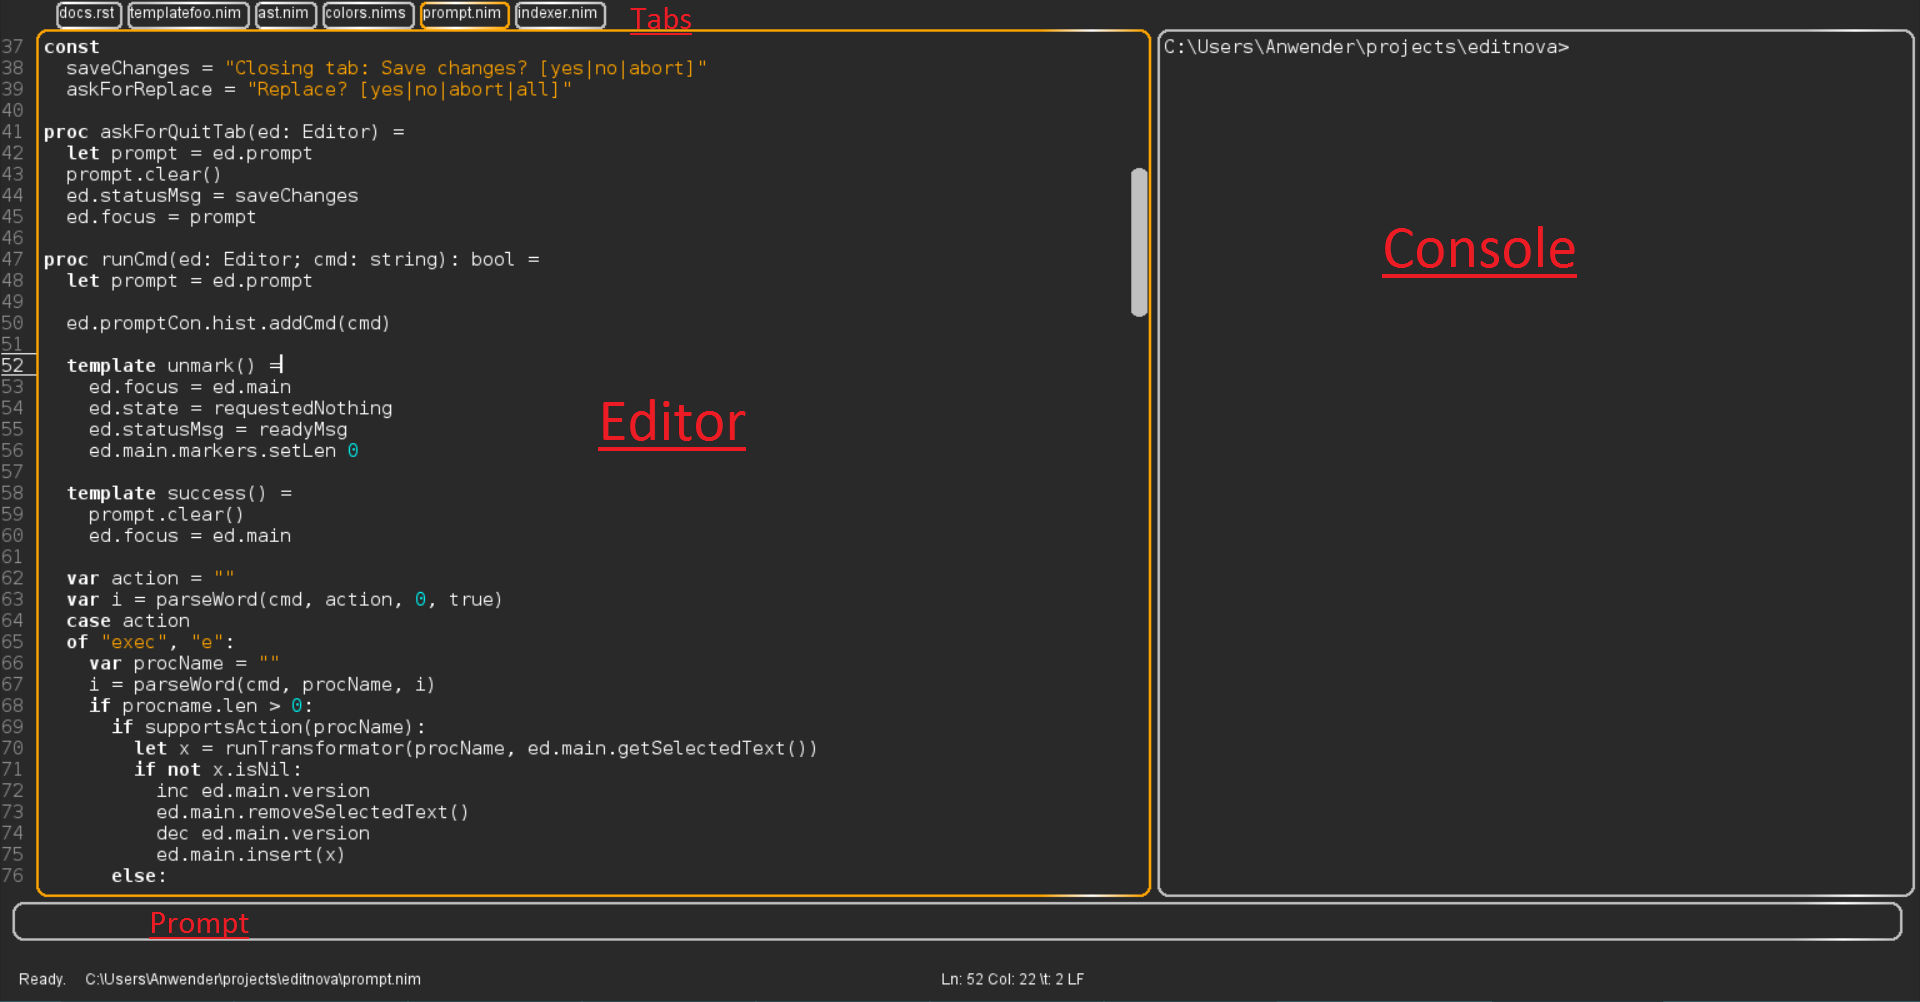Click line number 76 in the gutter

[x=13, y=875]
